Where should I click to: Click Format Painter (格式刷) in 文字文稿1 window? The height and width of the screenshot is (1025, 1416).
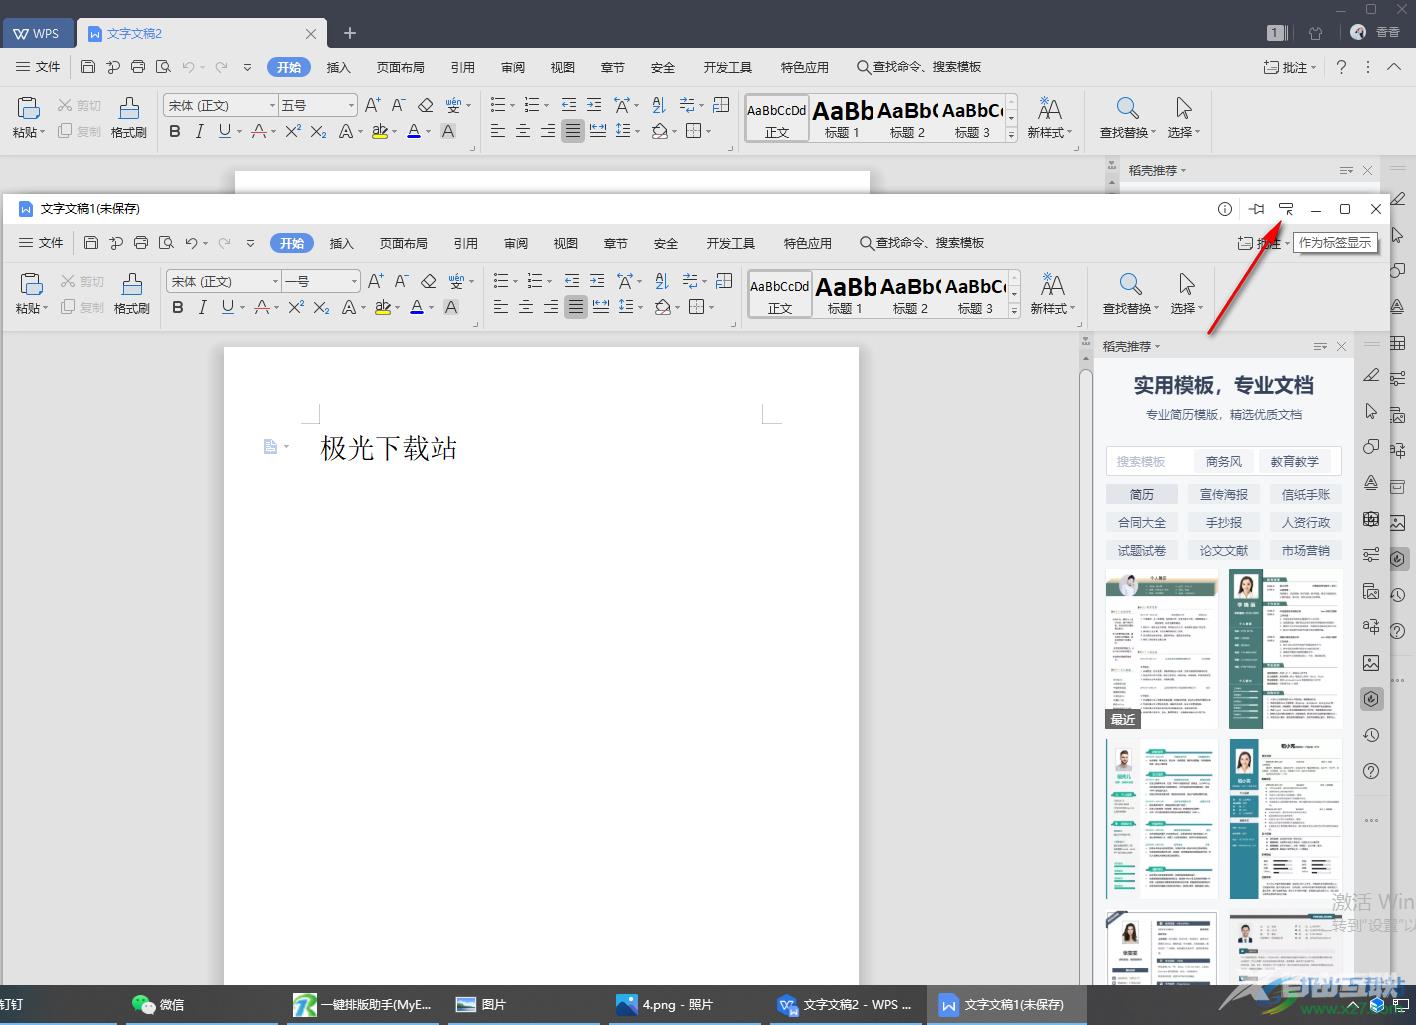click(x=131, y=292)
